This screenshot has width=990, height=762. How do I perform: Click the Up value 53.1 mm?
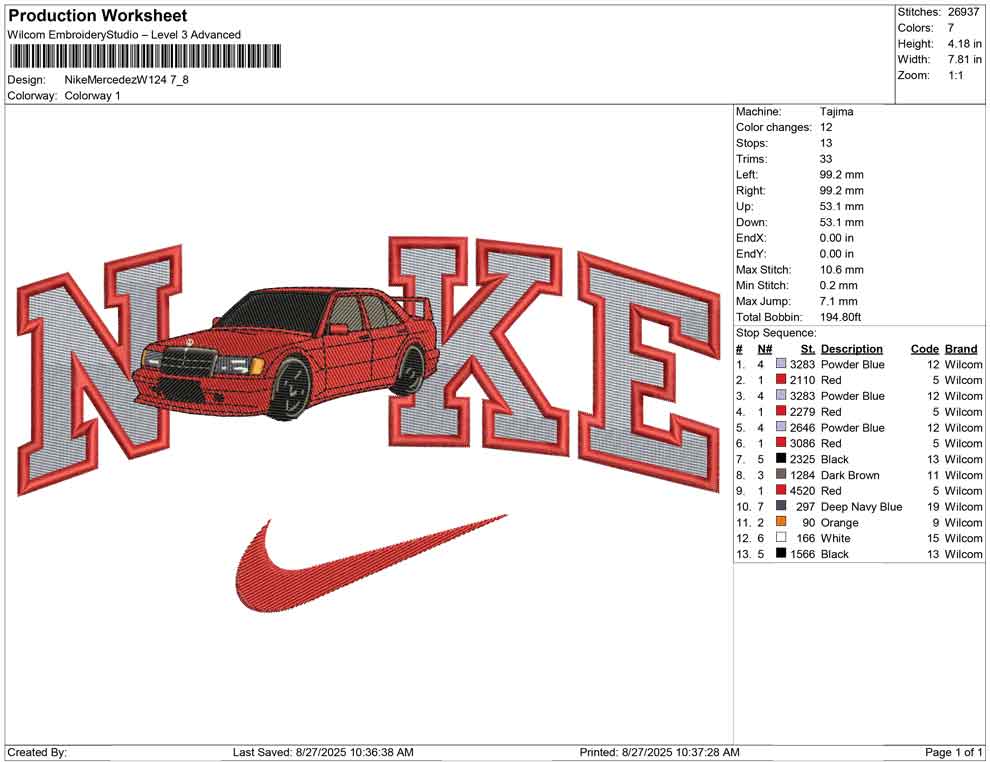click(x=842, y=206)
